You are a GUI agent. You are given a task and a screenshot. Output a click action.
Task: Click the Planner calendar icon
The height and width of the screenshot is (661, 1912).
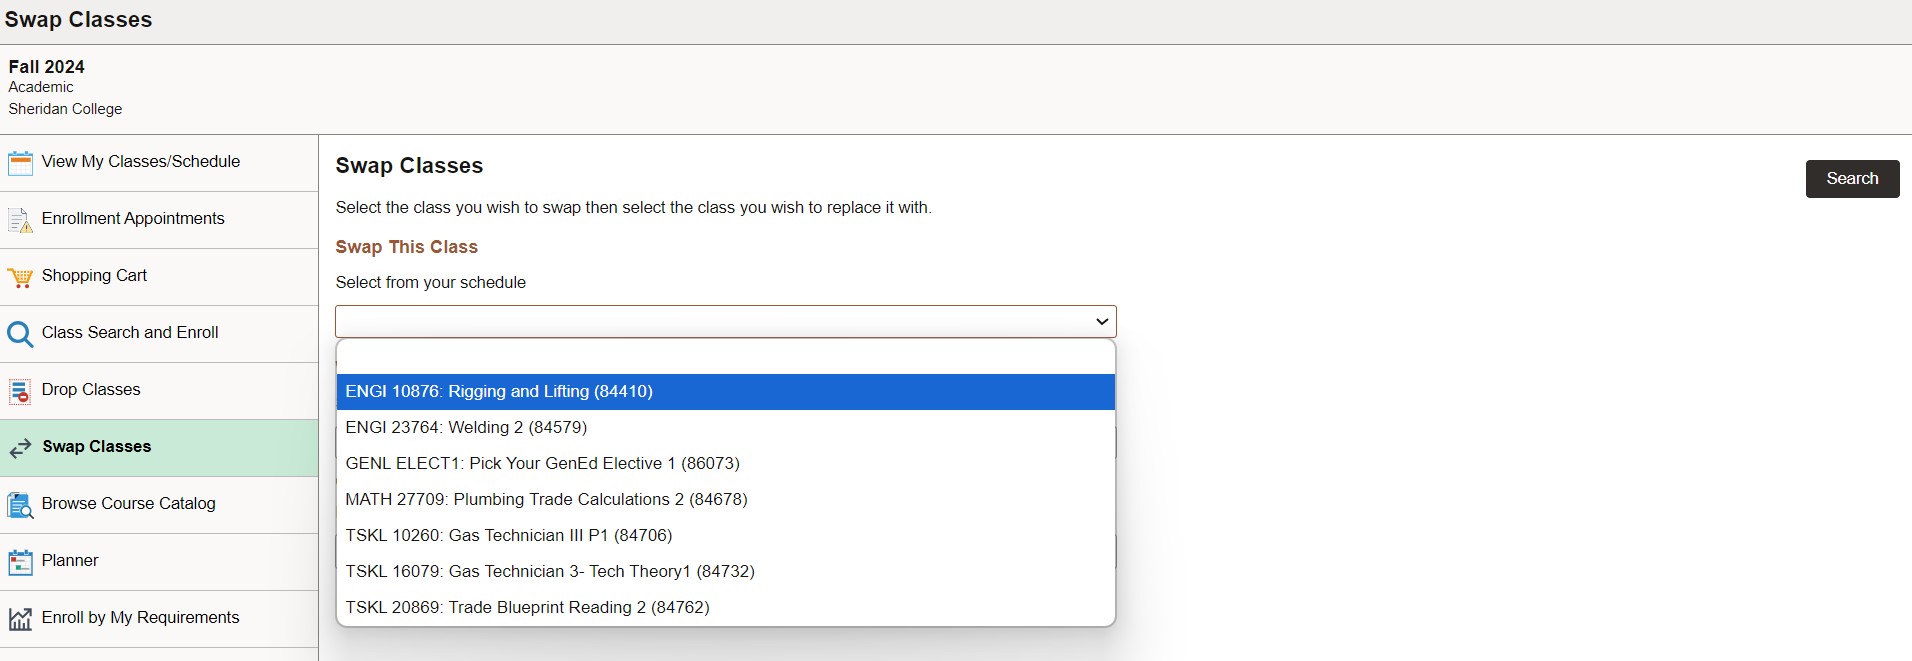coord(20,562)
